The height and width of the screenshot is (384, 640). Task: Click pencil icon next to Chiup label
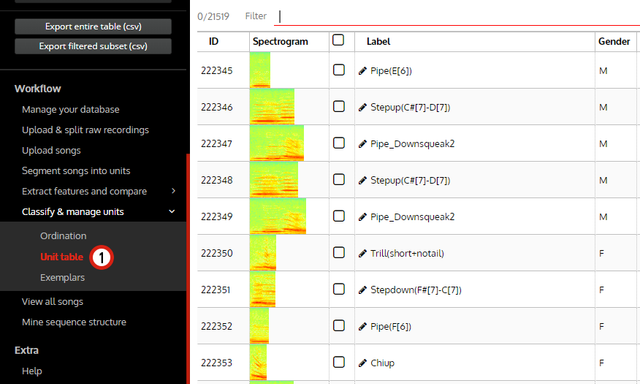[362, 363]
